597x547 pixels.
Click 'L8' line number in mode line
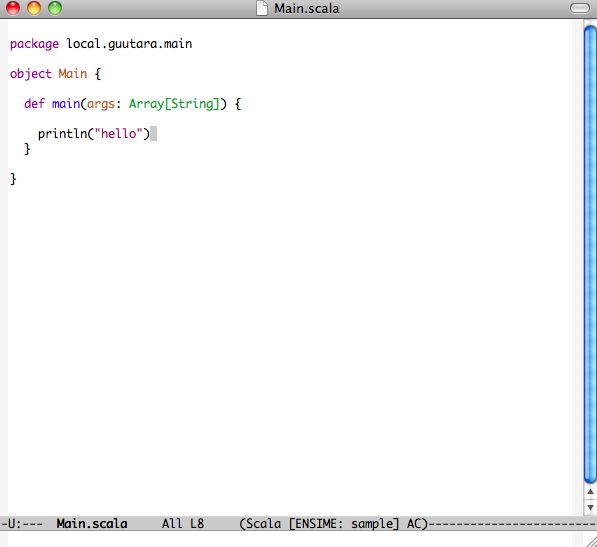pos(197,524)
